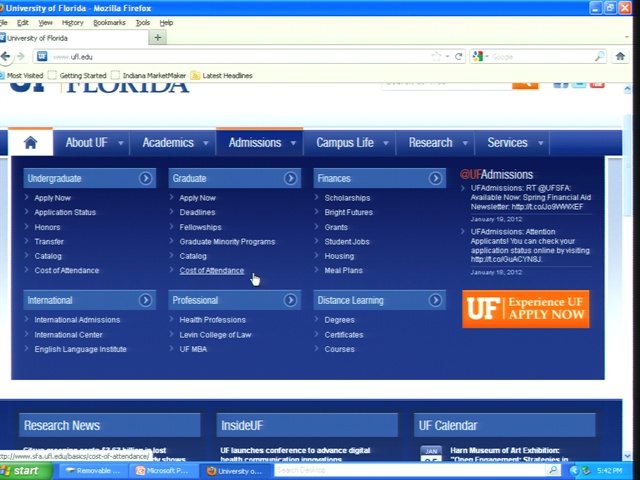Screen dimensions: 640x480
Task: Click the circle arrow icon beside Distance Learning
Action: [435, 300]
